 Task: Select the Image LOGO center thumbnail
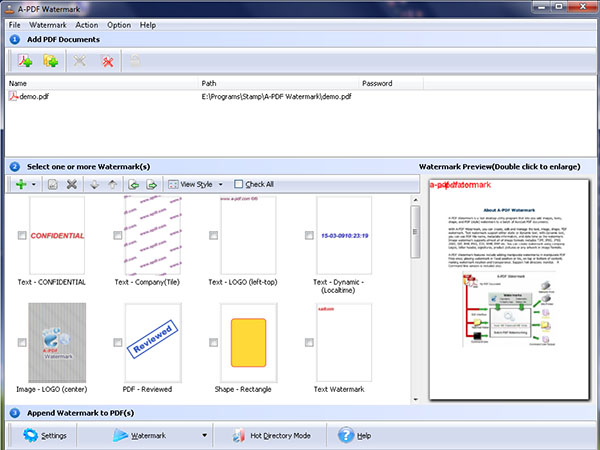tap(57, 342)
